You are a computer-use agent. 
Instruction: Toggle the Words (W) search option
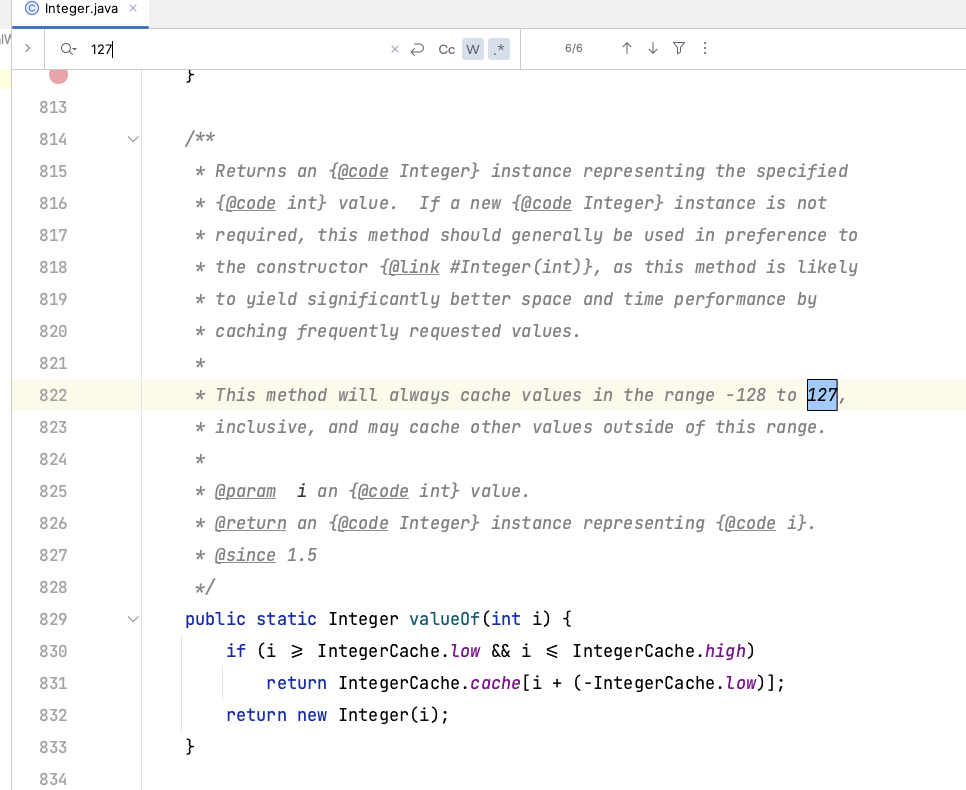click(x=473, y=49)
